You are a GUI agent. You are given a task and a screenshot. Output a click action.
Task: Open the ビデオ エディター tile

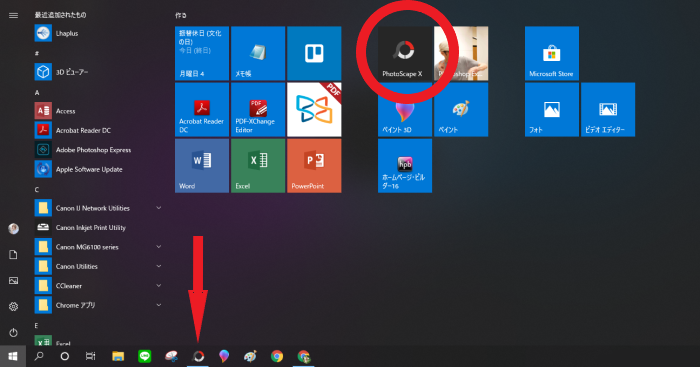coord(608,109)
